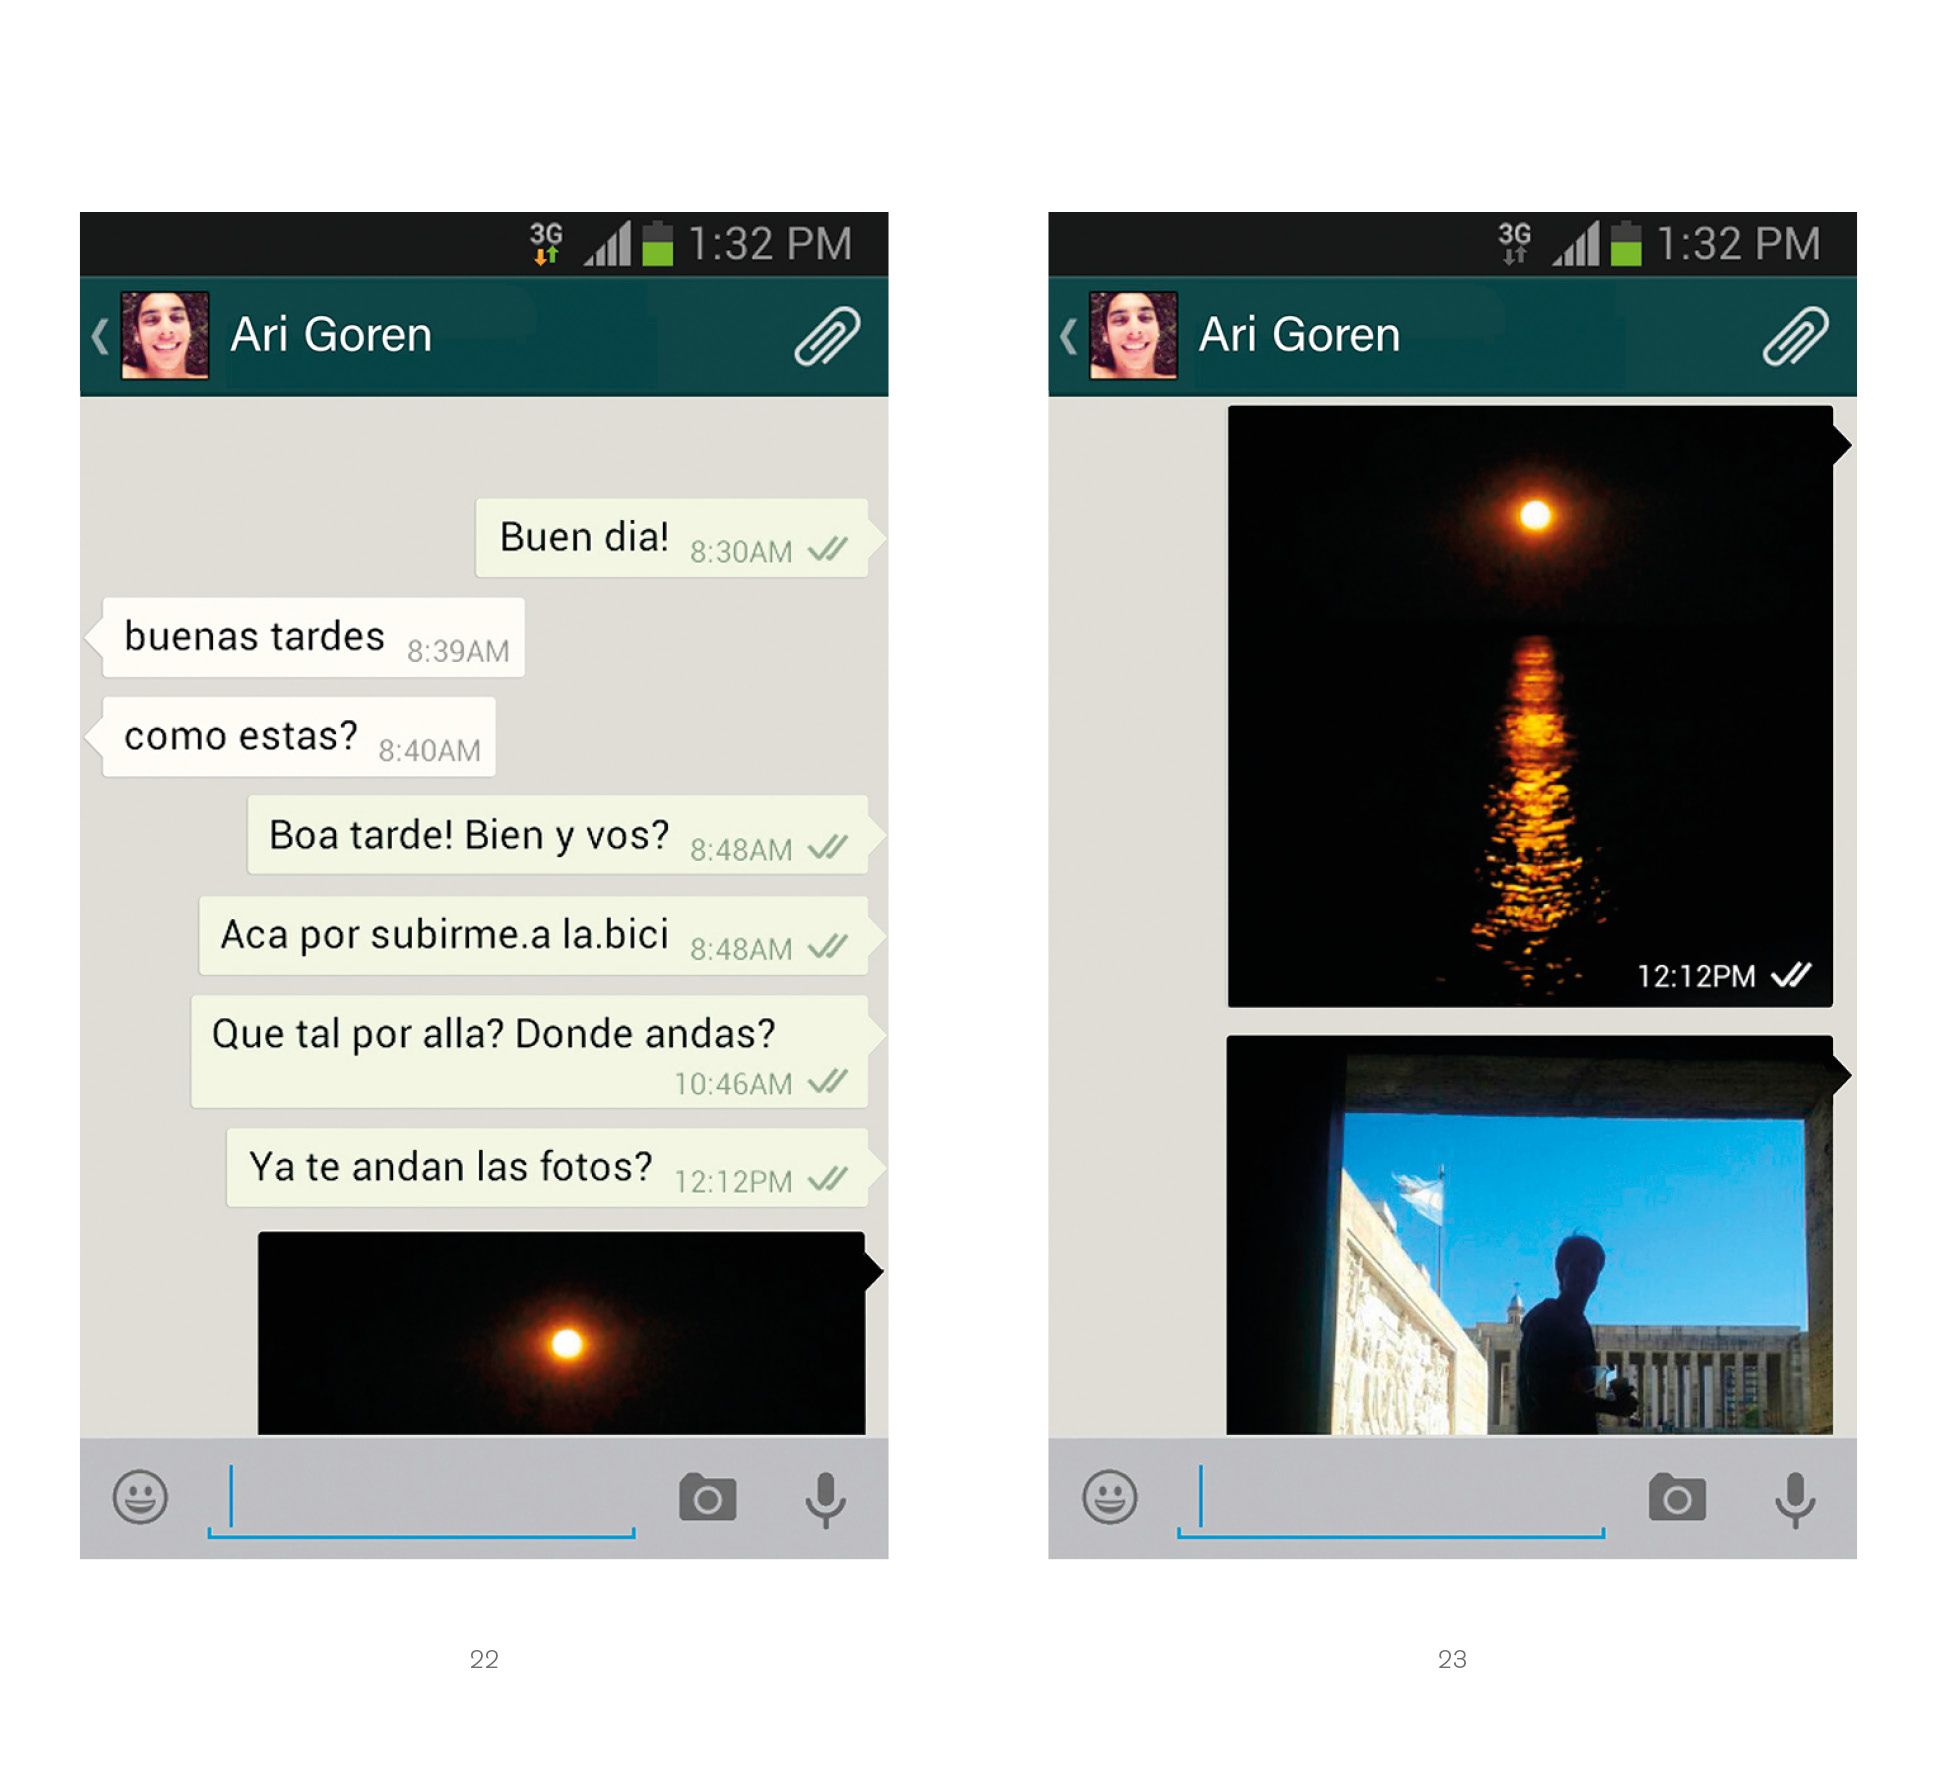Tap back chevron in right phone header
This screenshot has height=1772, width=1937.
coord(1068,336)
